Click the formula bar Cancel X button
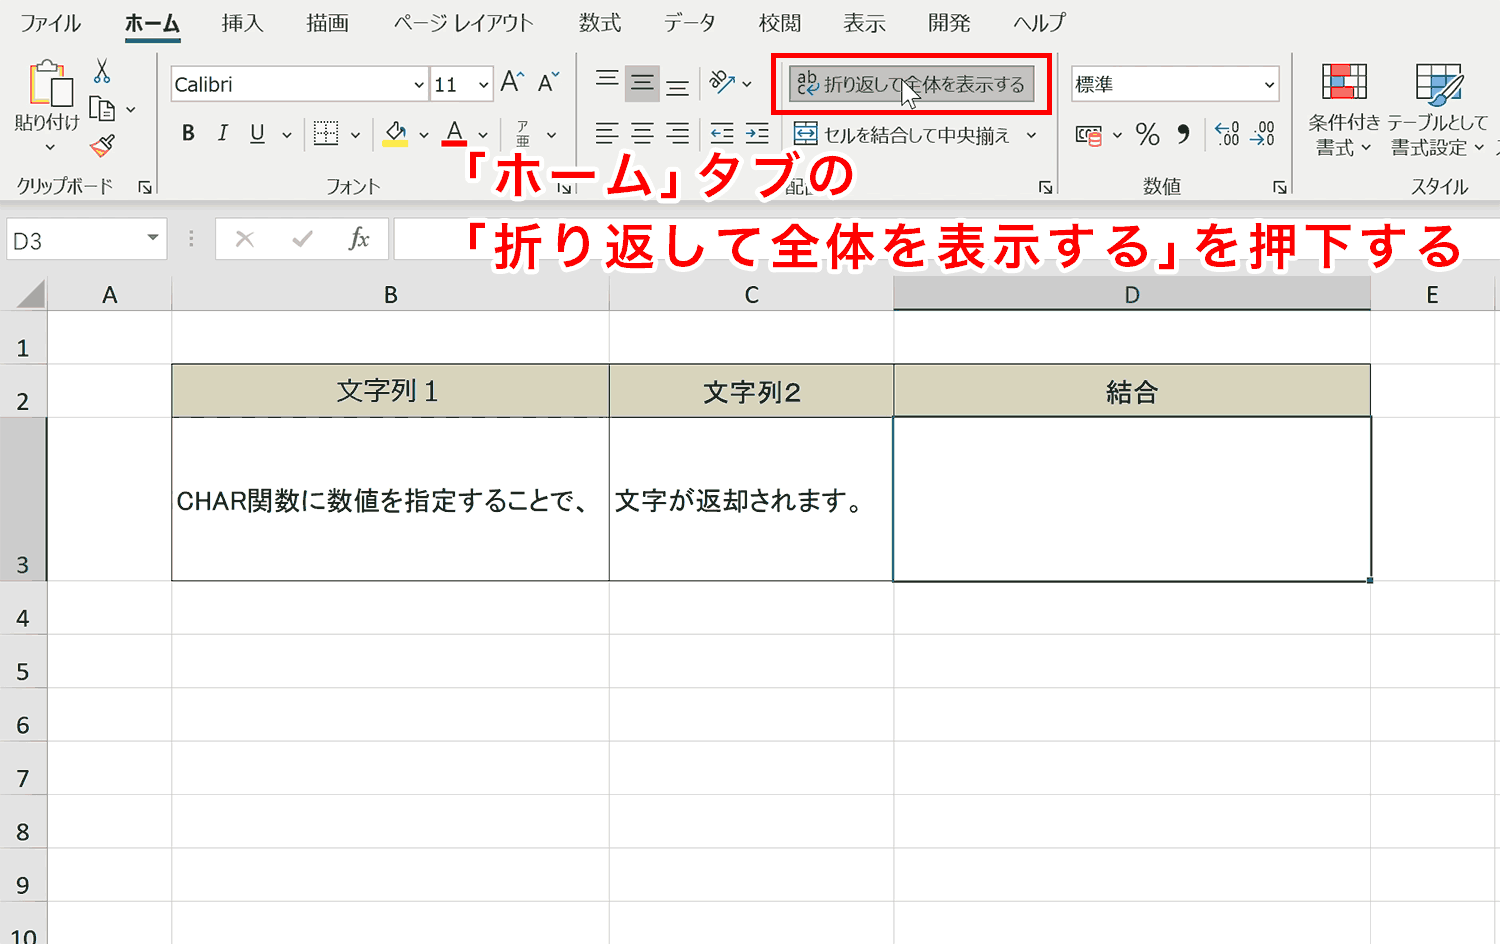 click(245, 239)
